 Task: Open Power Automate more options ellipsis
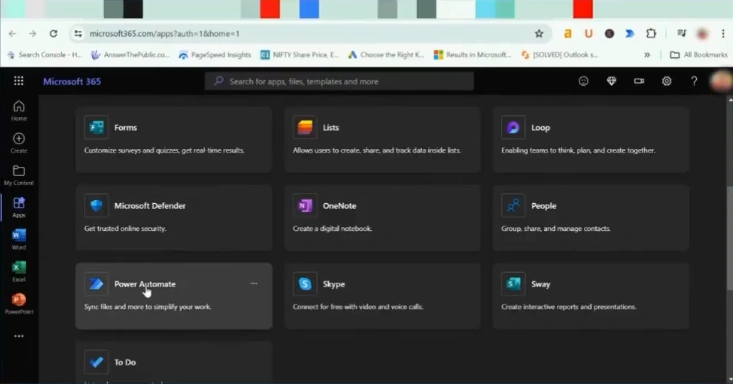(254, 283)
